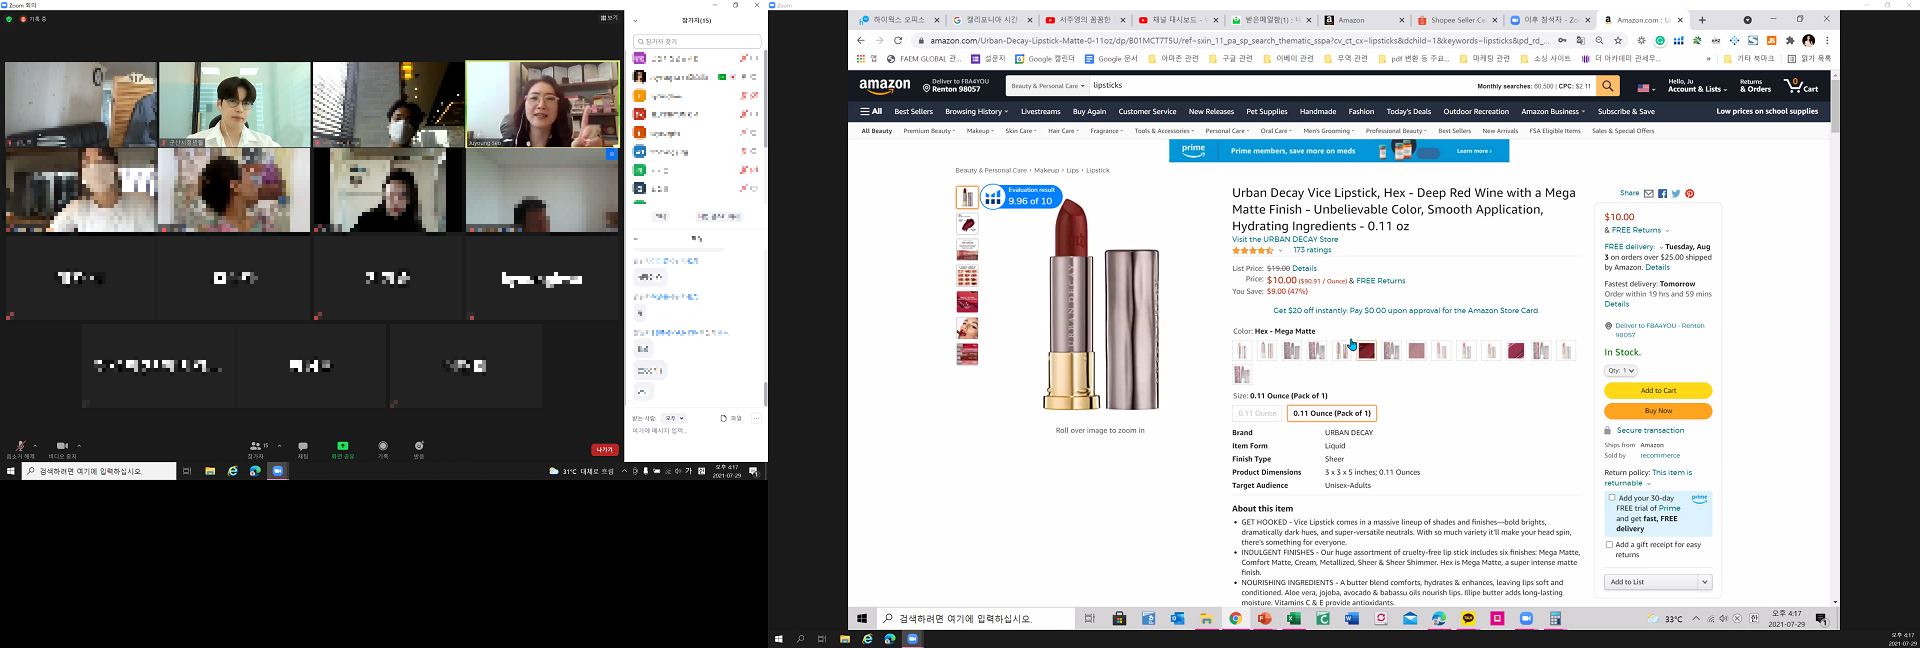Image resolution: width=1920 pixels, height=648 pixels.
Task: Expand the video options arrow in Zoom
Action: pyautogui.click(x=79, y=446)
